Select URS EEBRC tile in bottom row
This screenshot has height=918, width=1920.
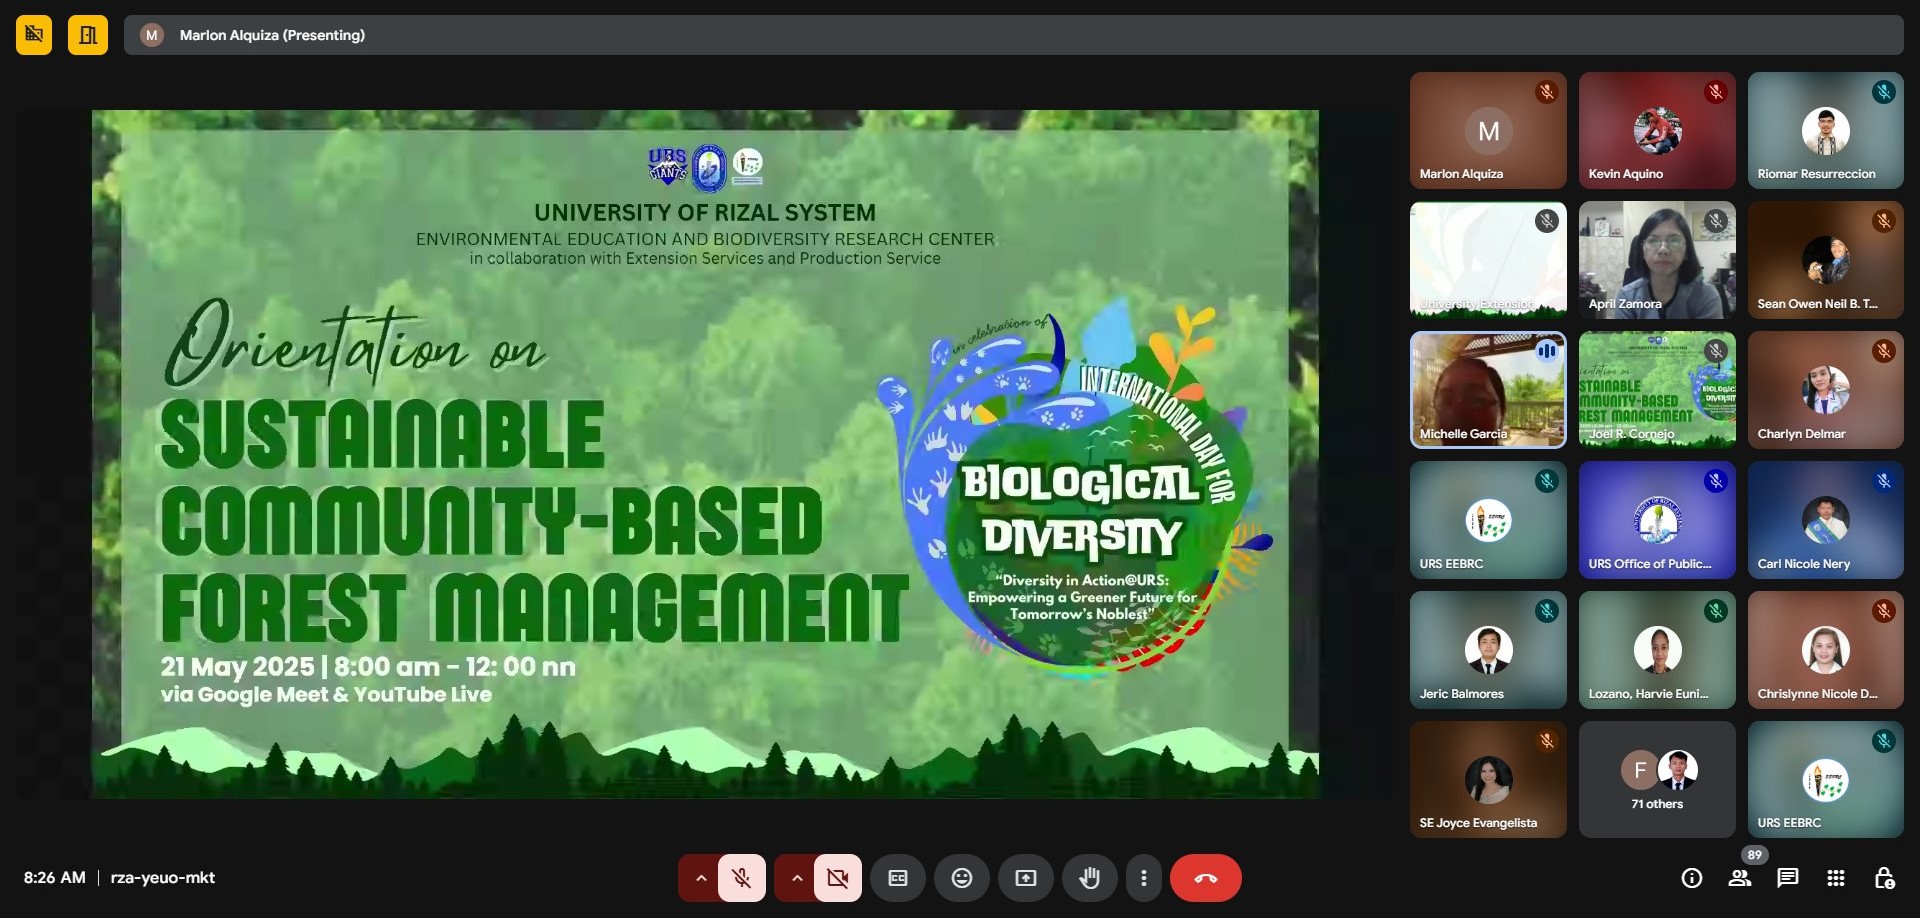point(1826,780)
